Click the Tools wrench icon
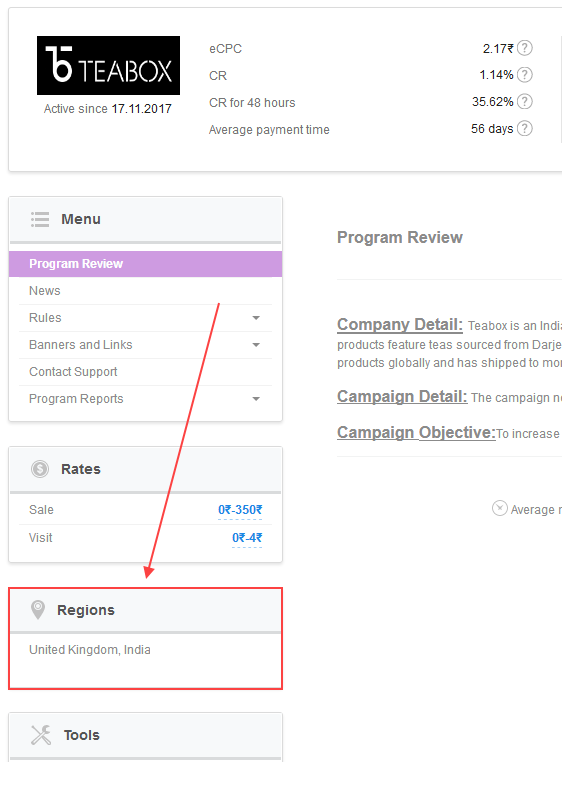This screenshot has width=585, height=791. [x=41, y=735]
